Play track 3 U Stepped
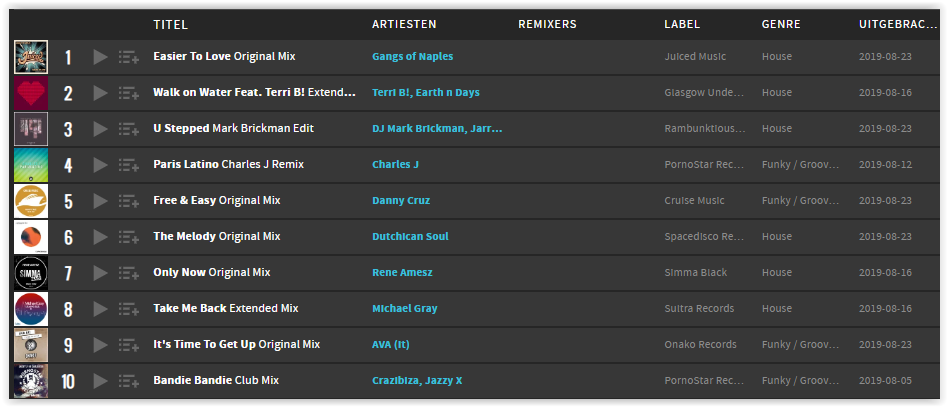Screen dimensions: 948x407 [100, 129]
